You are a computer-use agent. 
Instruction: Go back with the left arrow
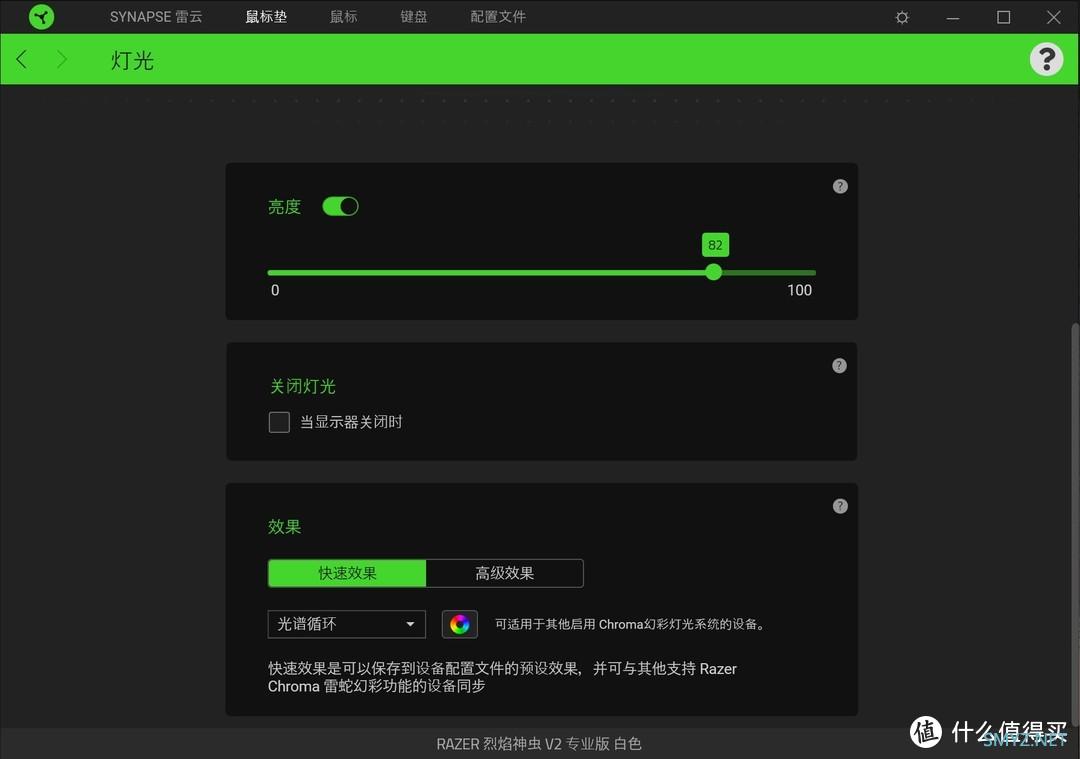coord(22,59)
